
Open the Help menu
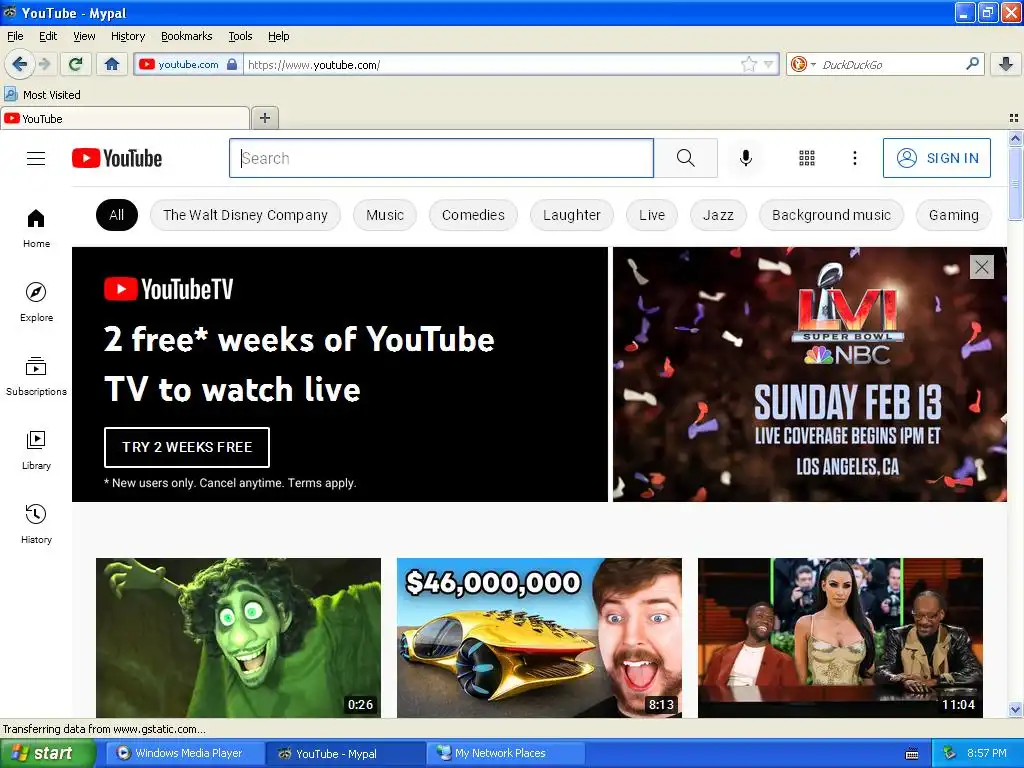[278, 36]
